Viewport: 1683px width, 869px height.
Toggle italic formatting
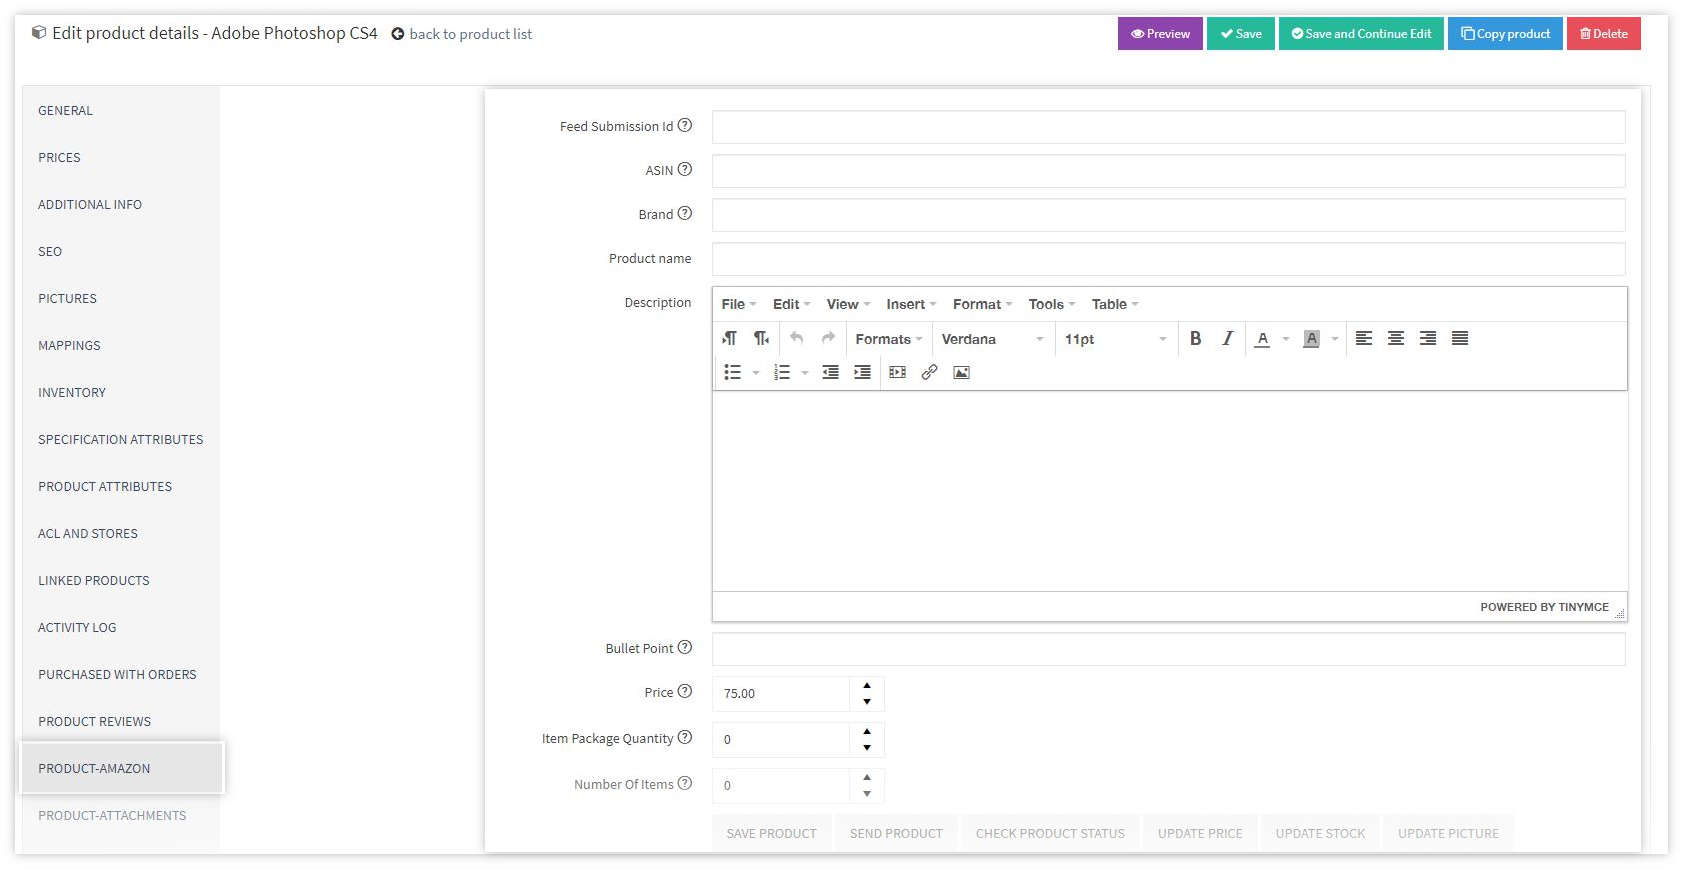tap(1227, 338)
